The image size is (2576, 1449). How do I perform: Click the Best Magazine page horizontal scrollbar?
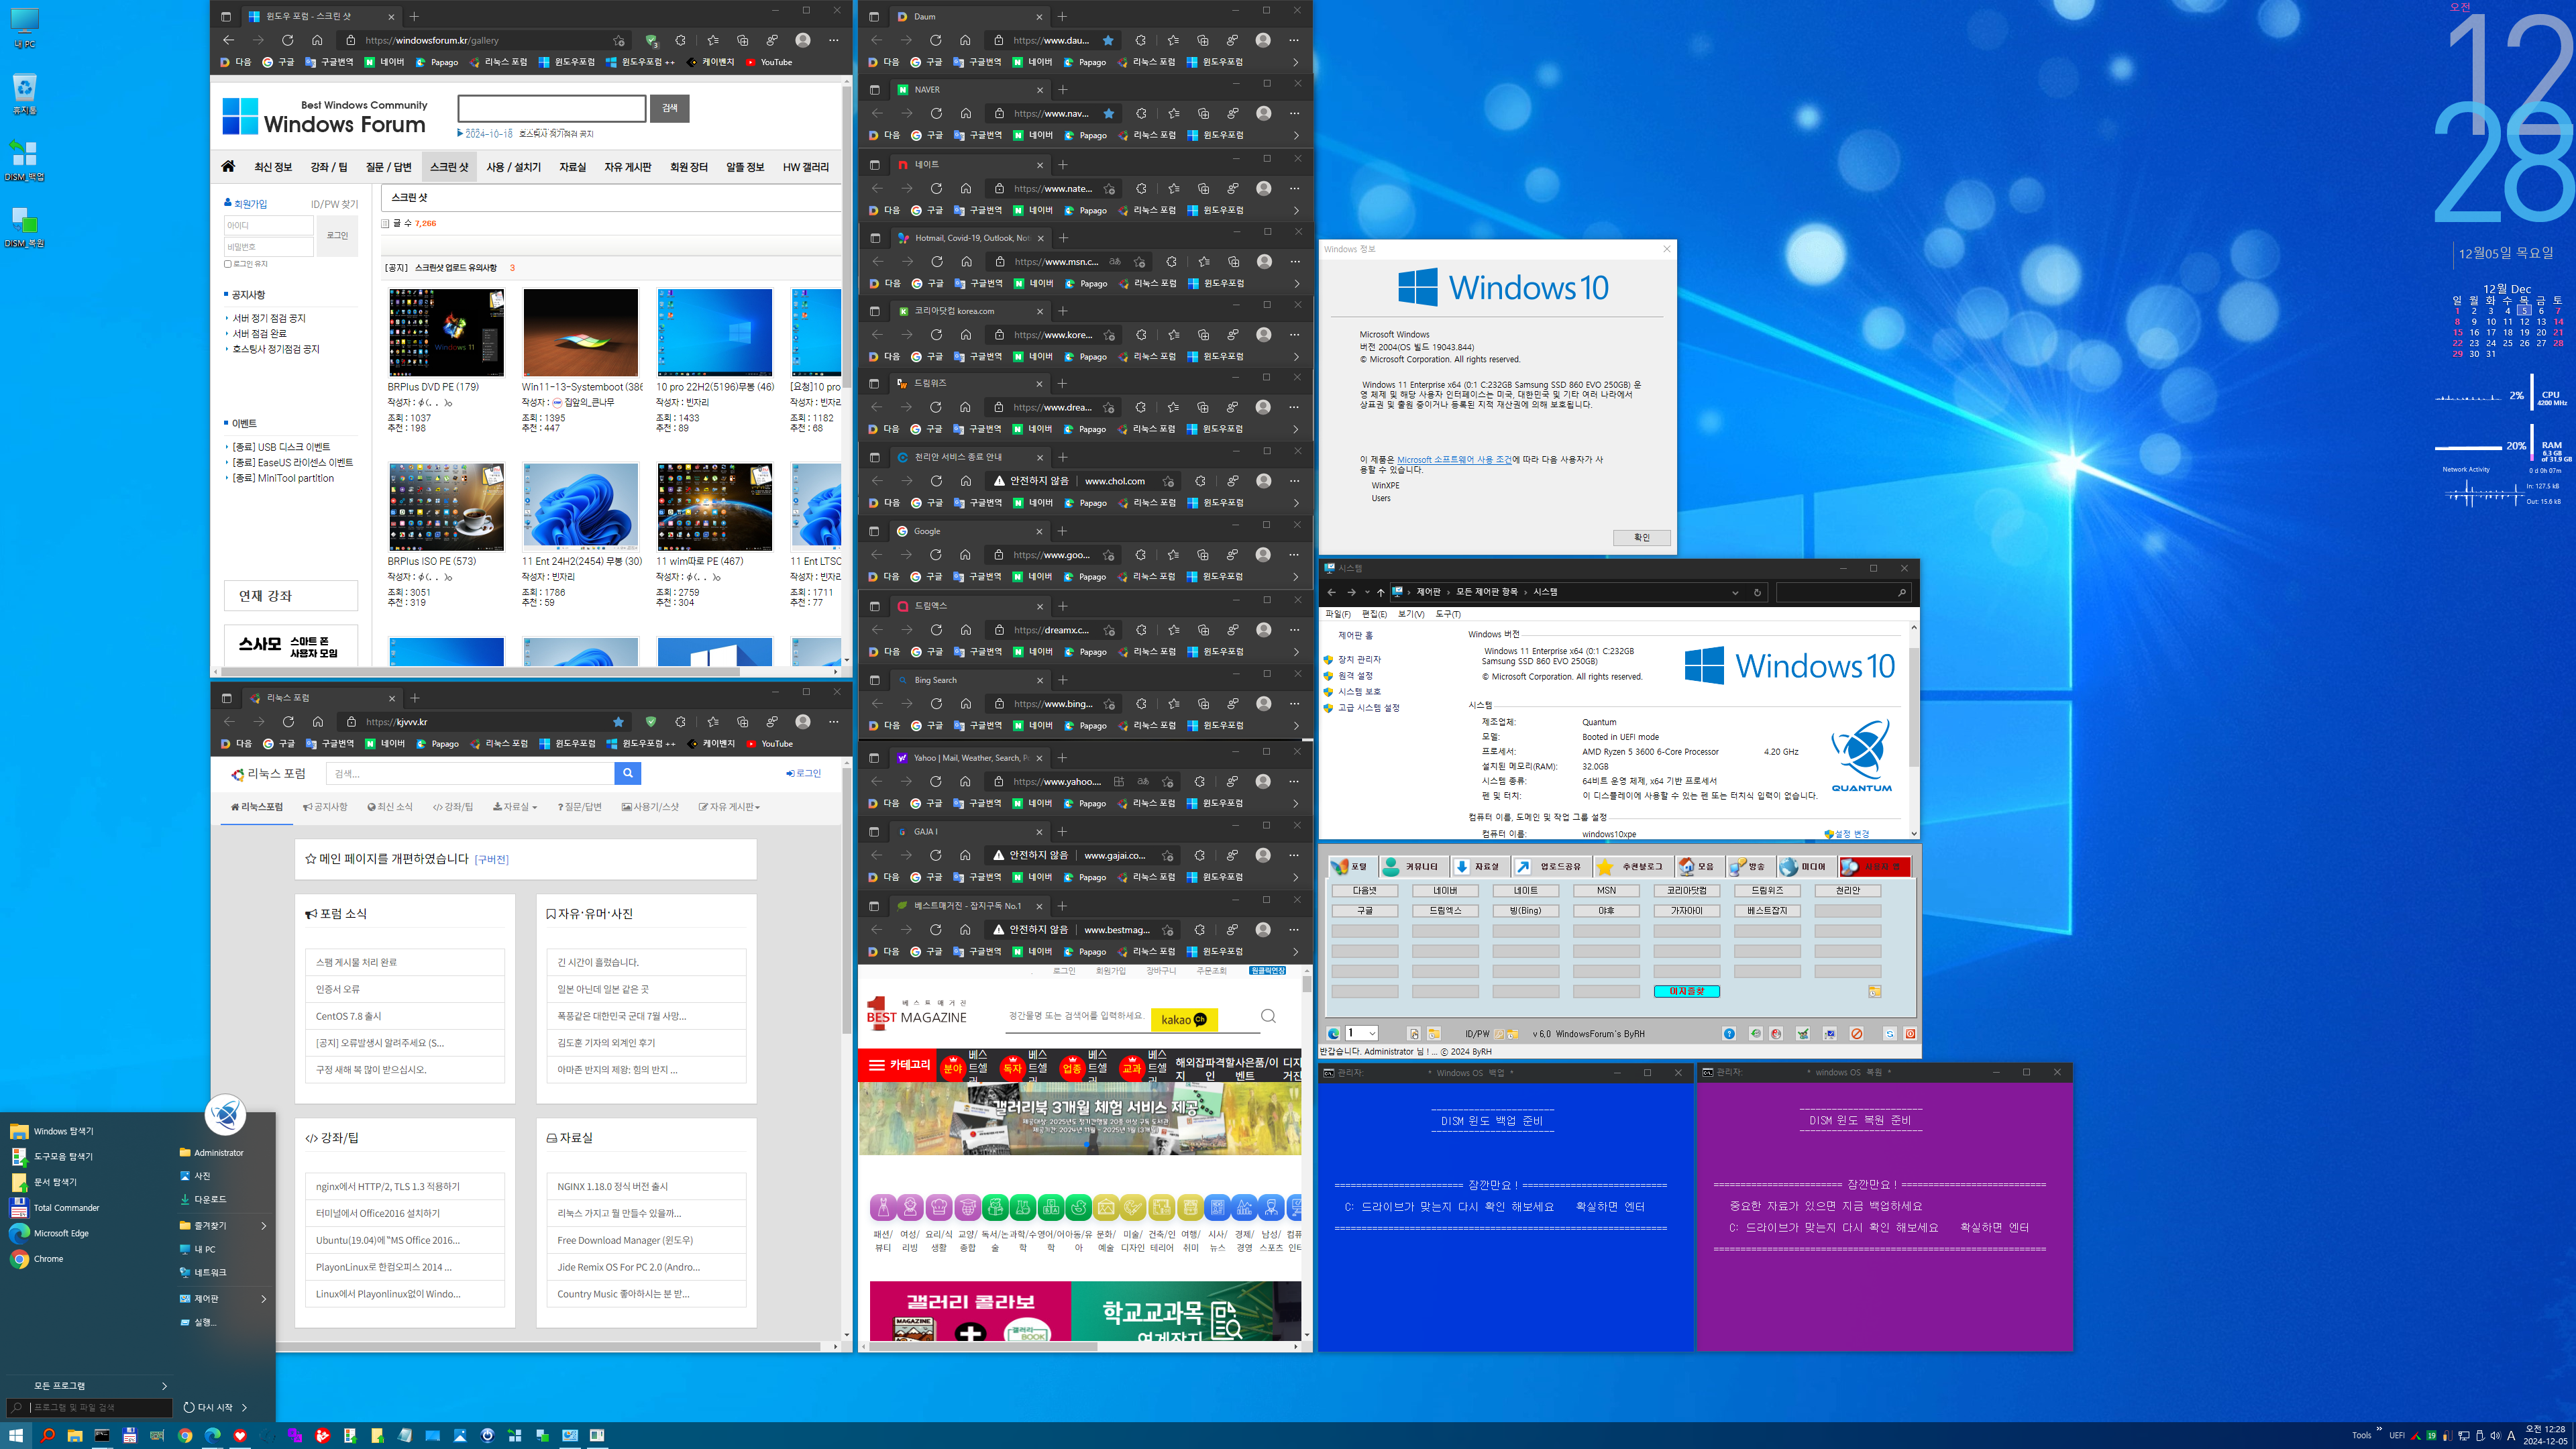pyautogui.click(x=984, y=1346)
